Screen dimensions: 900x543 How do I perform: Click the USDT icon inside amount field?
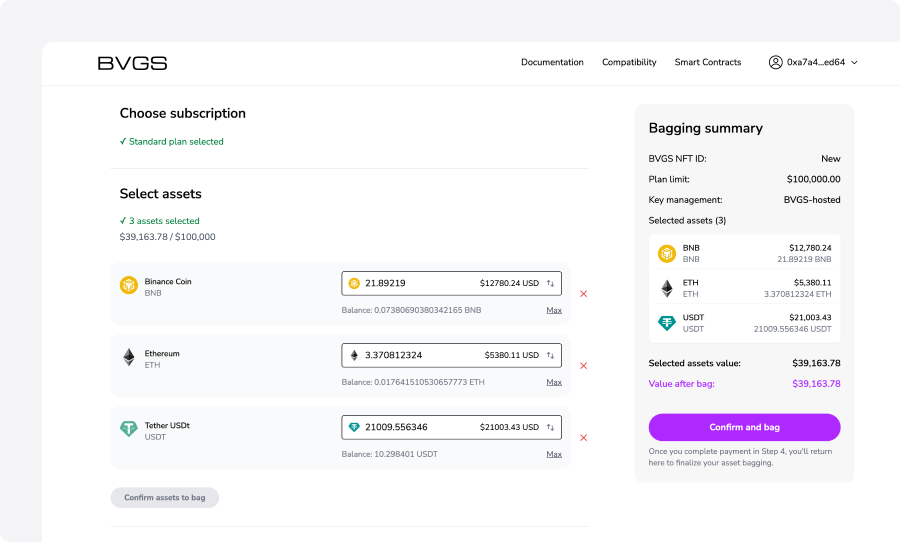[x=354, y=427]
